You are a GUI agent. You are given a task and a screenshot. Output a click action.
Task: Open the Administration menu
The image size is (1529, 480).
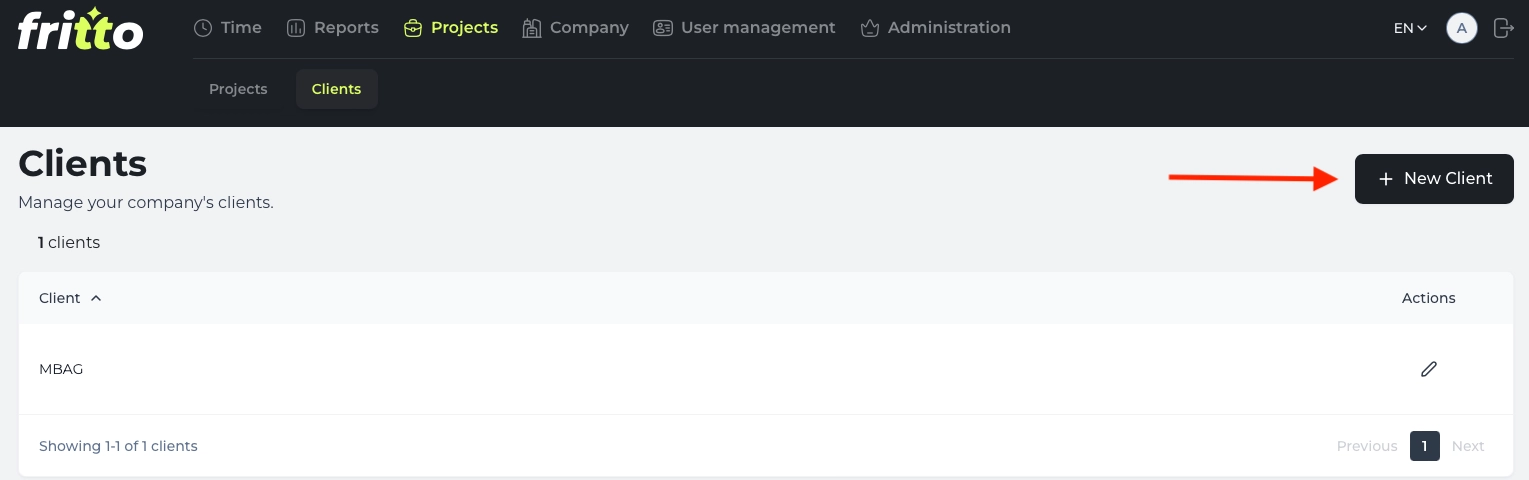(x=936, y=28)
